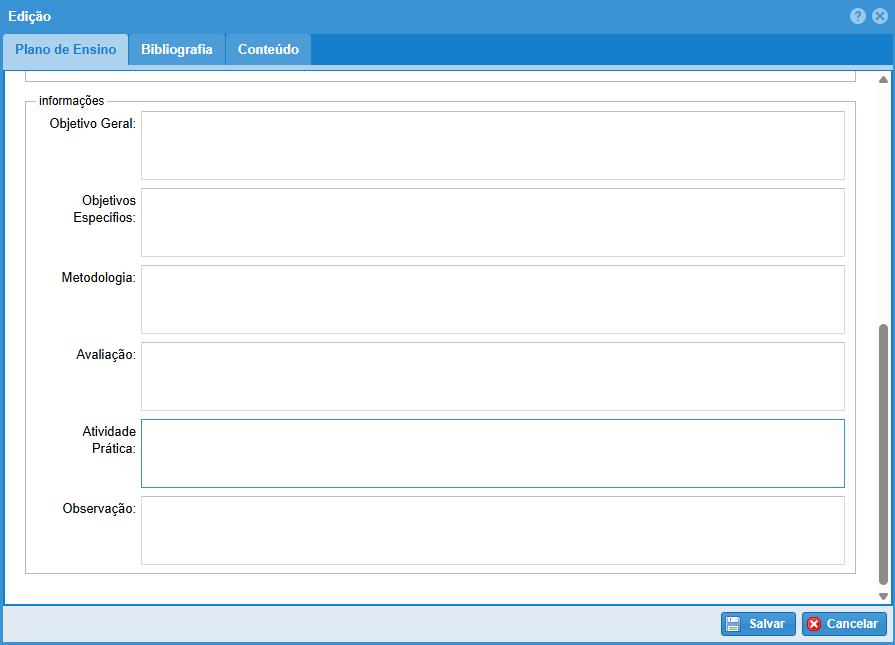The width and height of the screenshot is (895, 645).
Task: Place cursor in the Avaliação field
Action: pyautogui.click(x=492, y=376)
